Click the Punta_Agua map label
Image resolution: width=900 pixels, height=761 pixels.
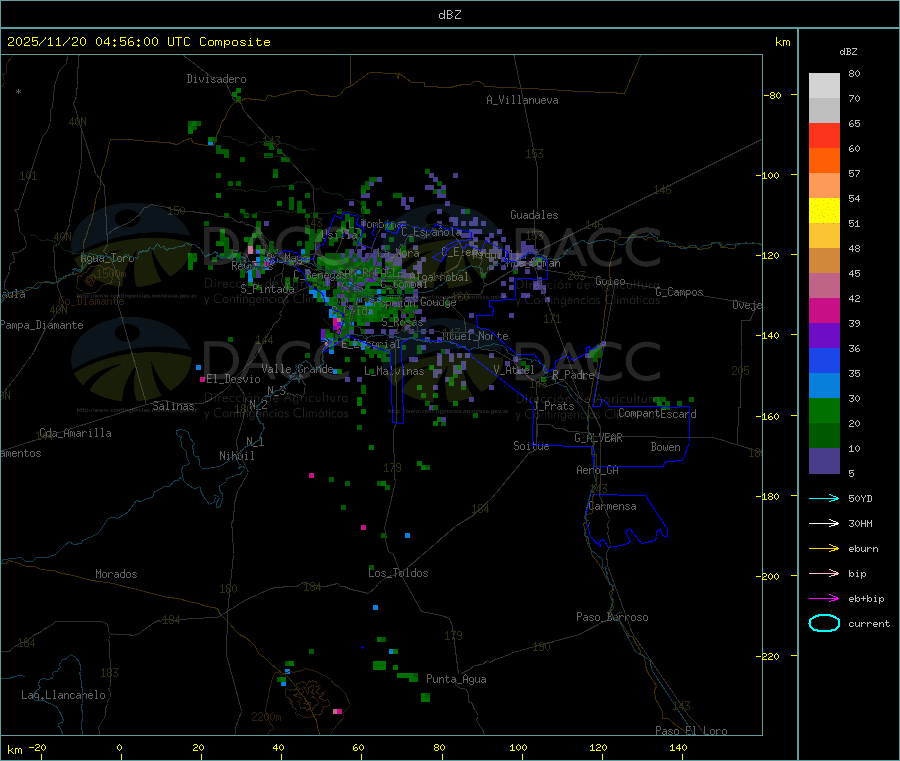pos(456,679)
